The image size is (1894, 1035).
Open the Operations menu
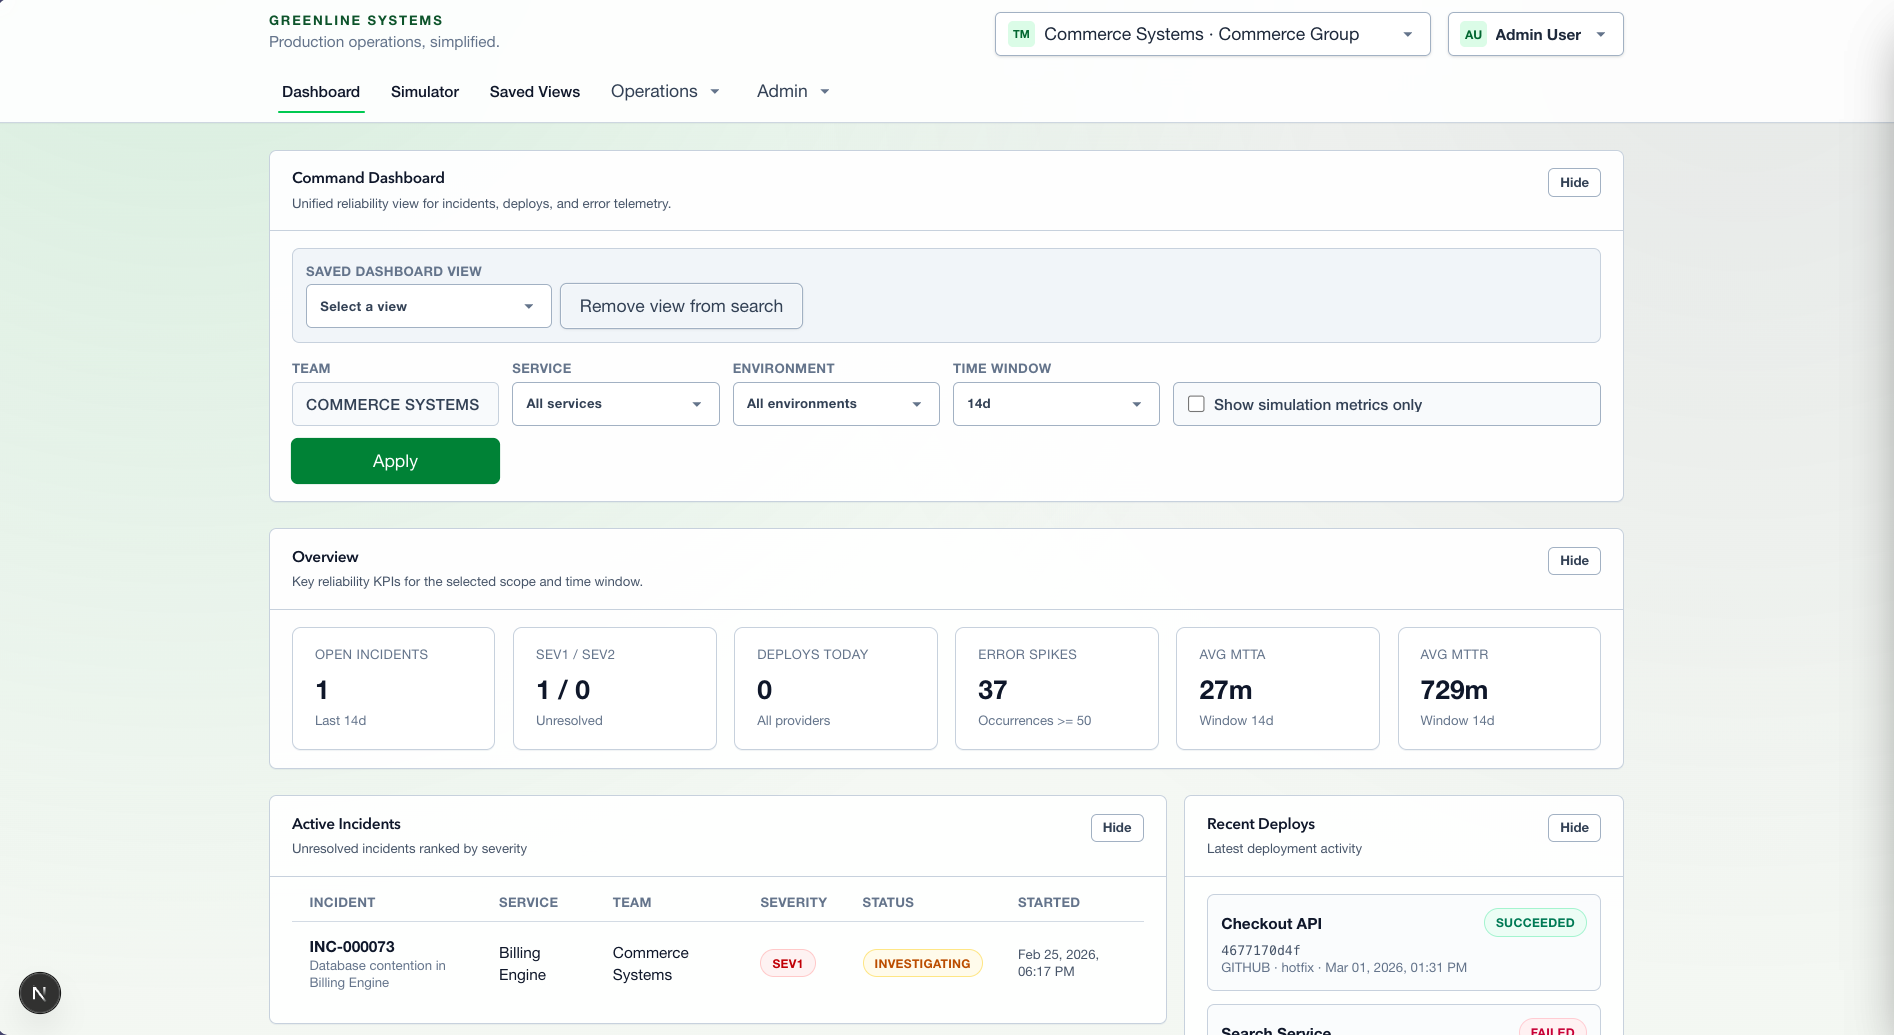click(665, 91)
